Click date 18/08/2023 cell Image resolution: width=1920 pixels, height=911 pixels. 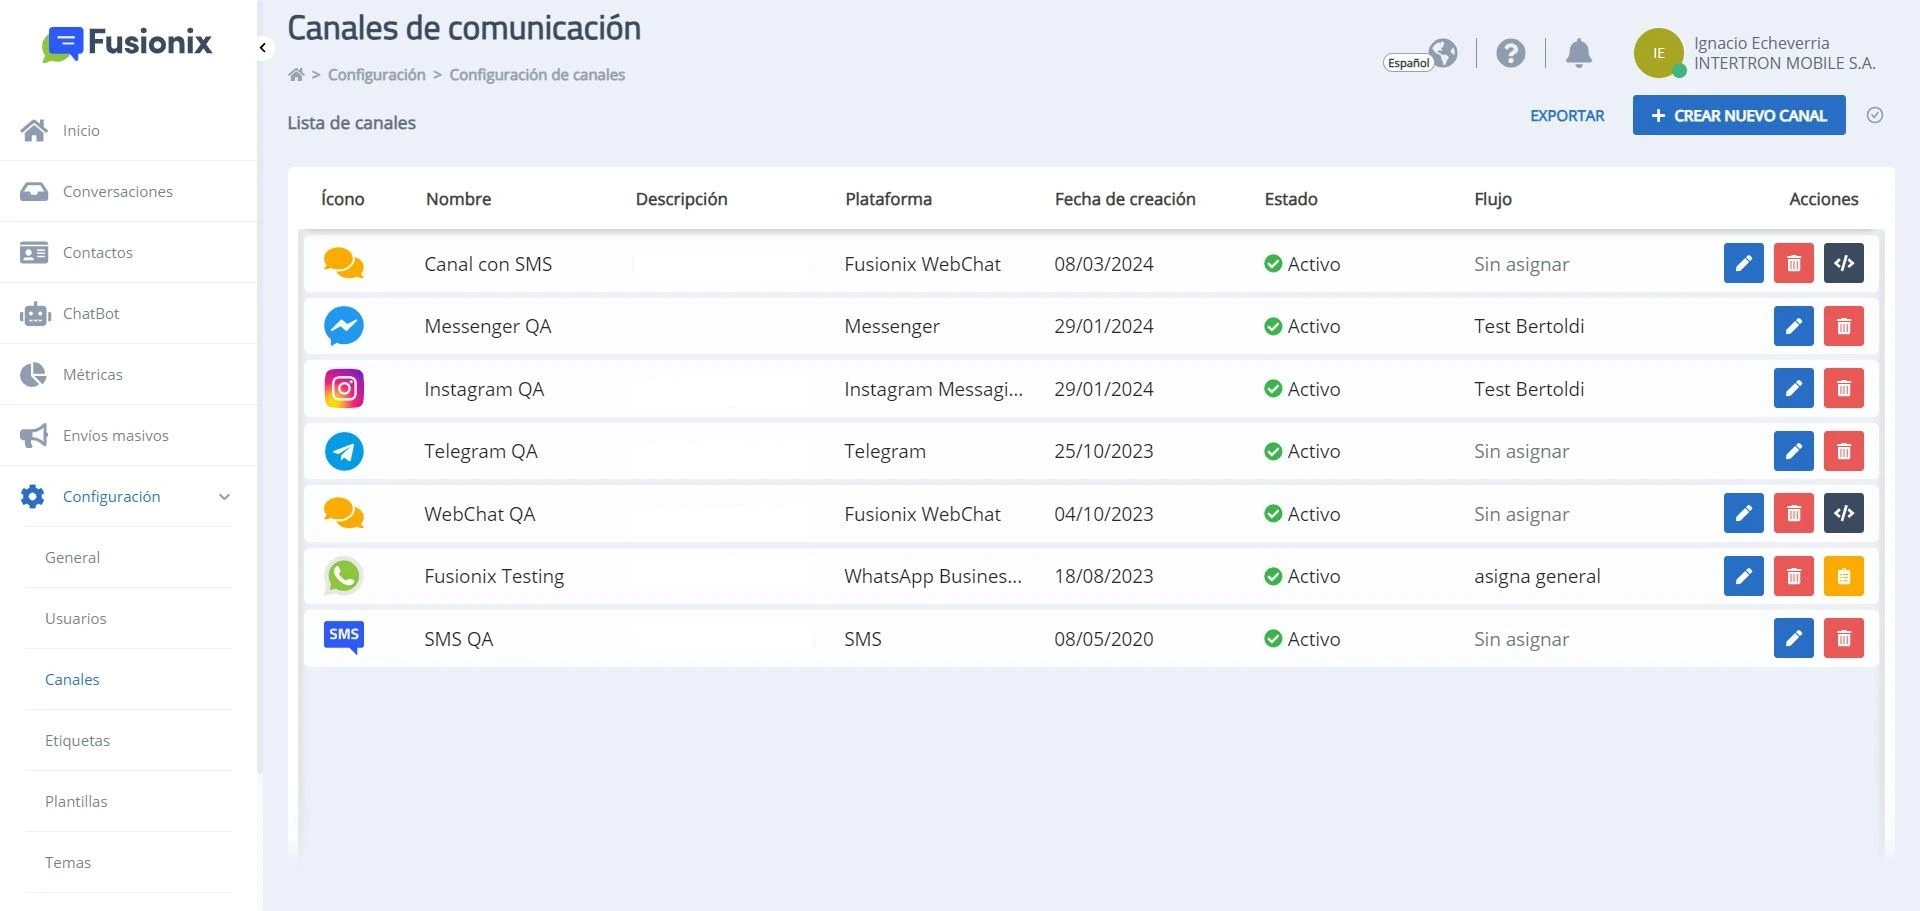point(1103,576)
